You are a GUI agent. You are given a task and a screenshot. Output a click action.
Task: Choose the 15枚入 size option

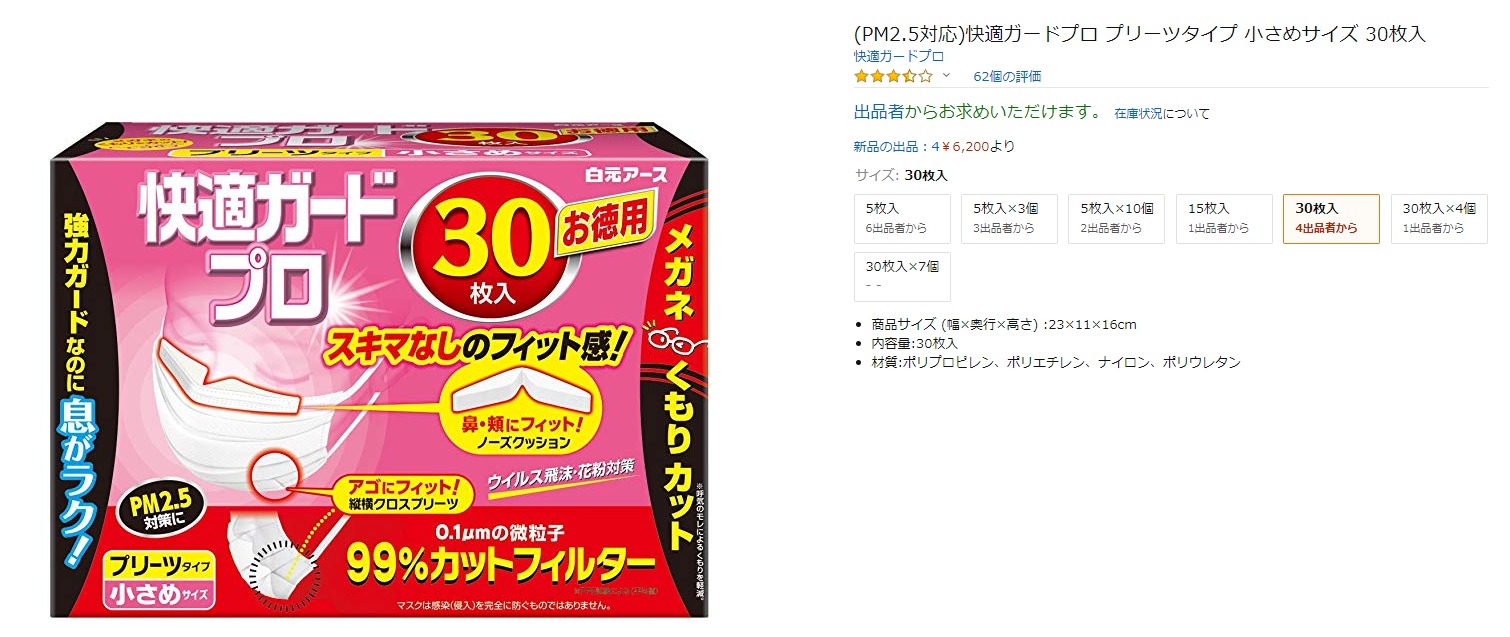click(x=1225, y=218)
